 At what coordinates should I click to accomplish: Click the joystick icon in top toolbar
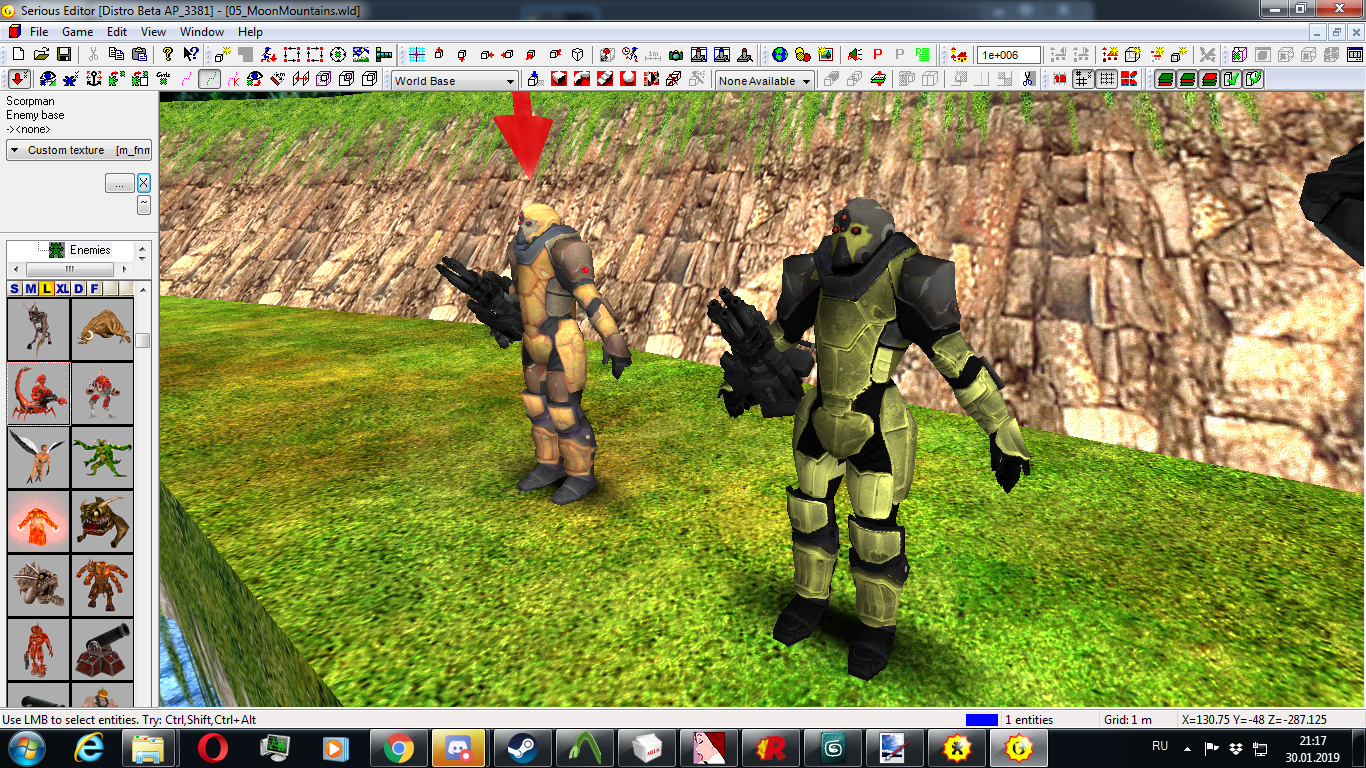click(x=744, y=54)
